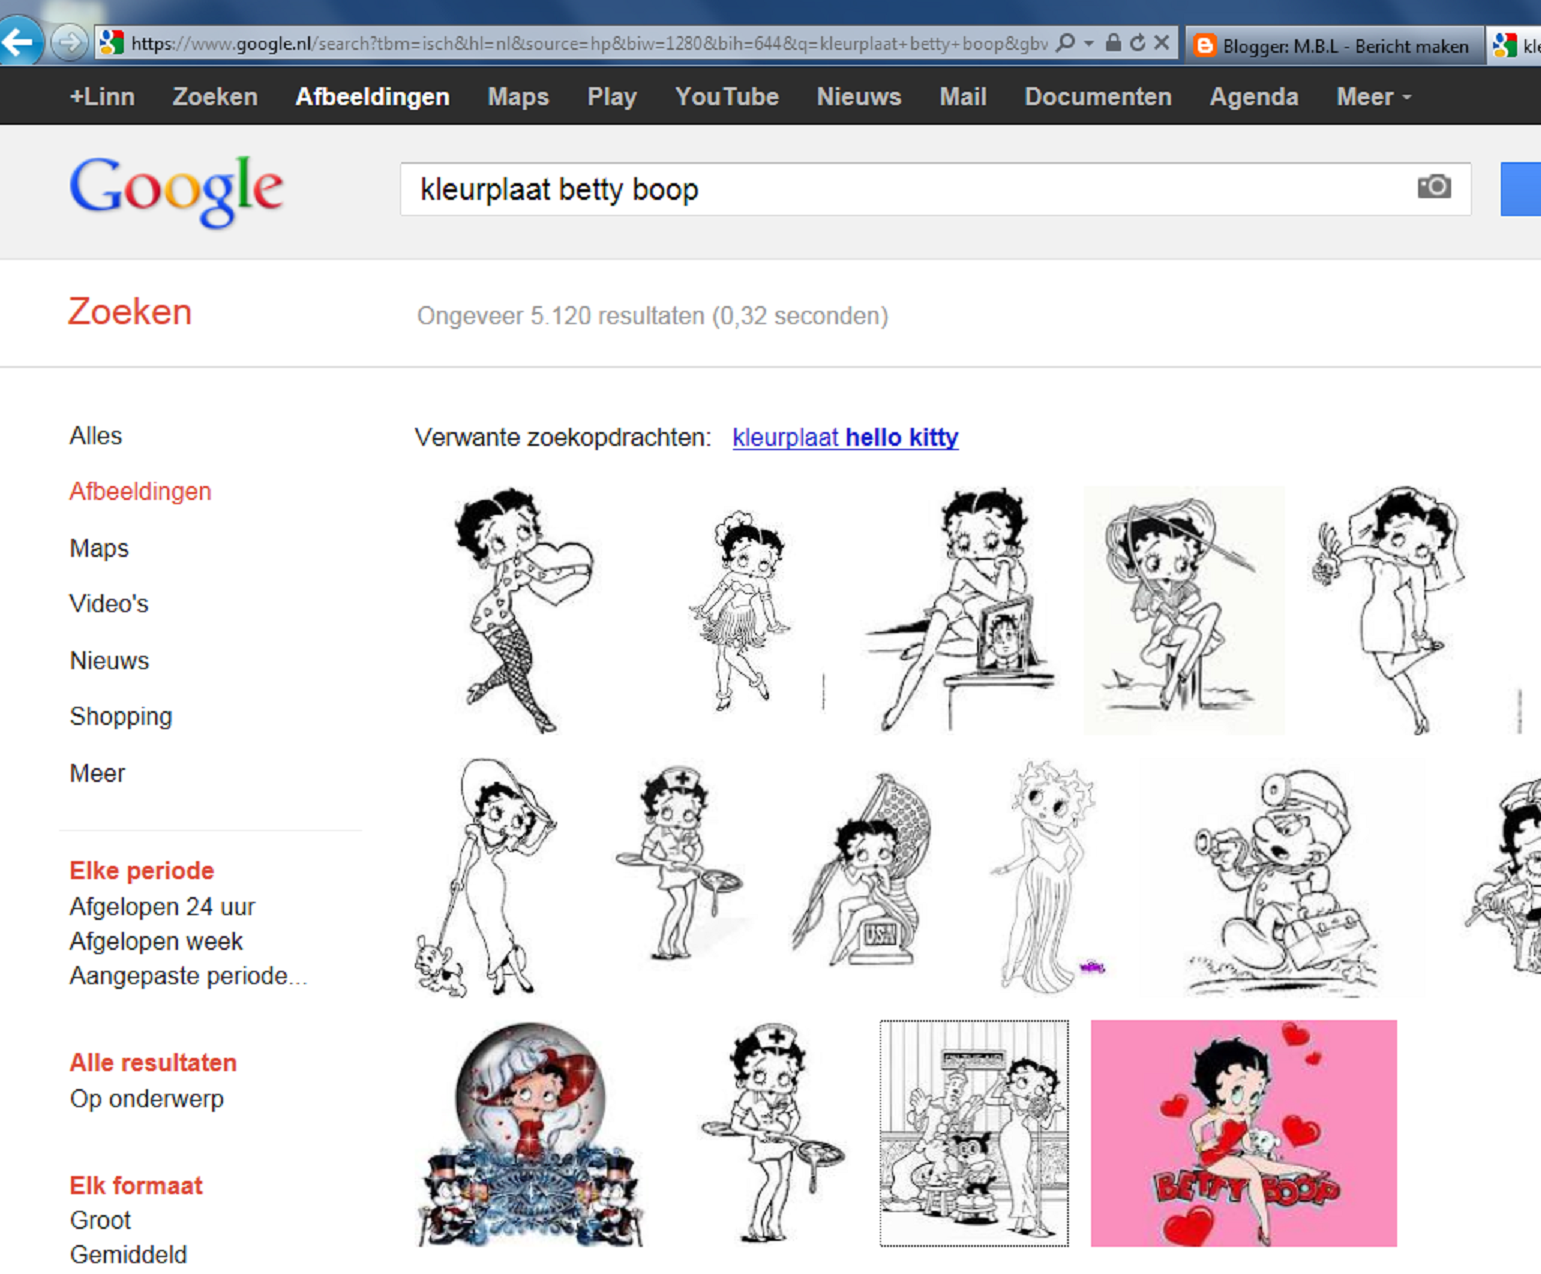Click the browser forward arrow button
The height and width of the screenshot is (1274, 1541).
(x=68, y=43)
